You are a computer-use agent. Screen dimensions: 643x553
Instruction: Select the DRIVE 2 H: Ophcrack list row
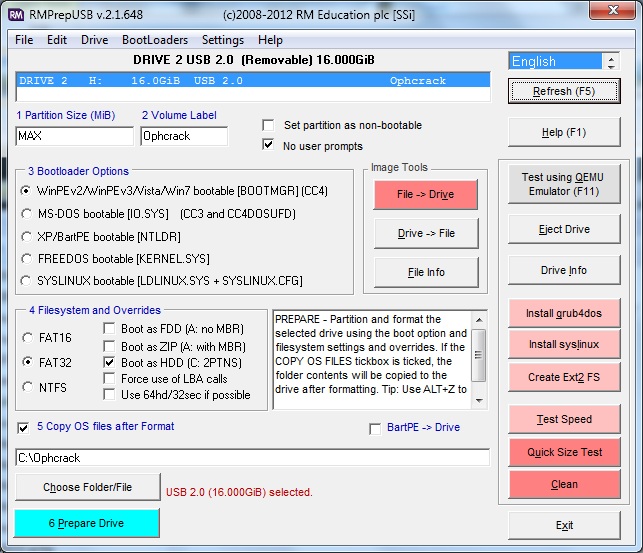[x=253, y=80]
